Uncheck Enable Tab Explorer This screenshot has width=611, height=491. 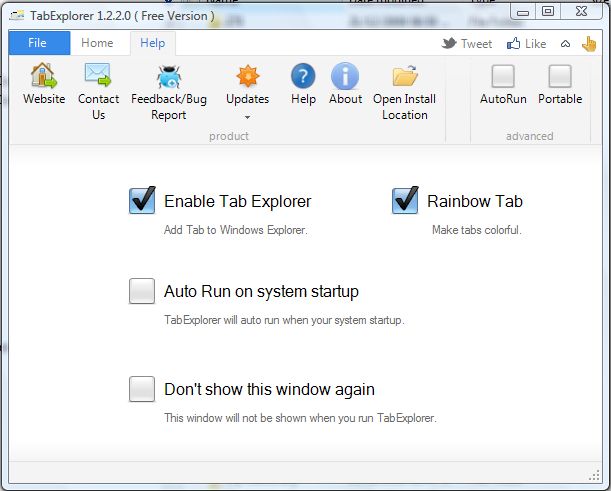(142, 200)
